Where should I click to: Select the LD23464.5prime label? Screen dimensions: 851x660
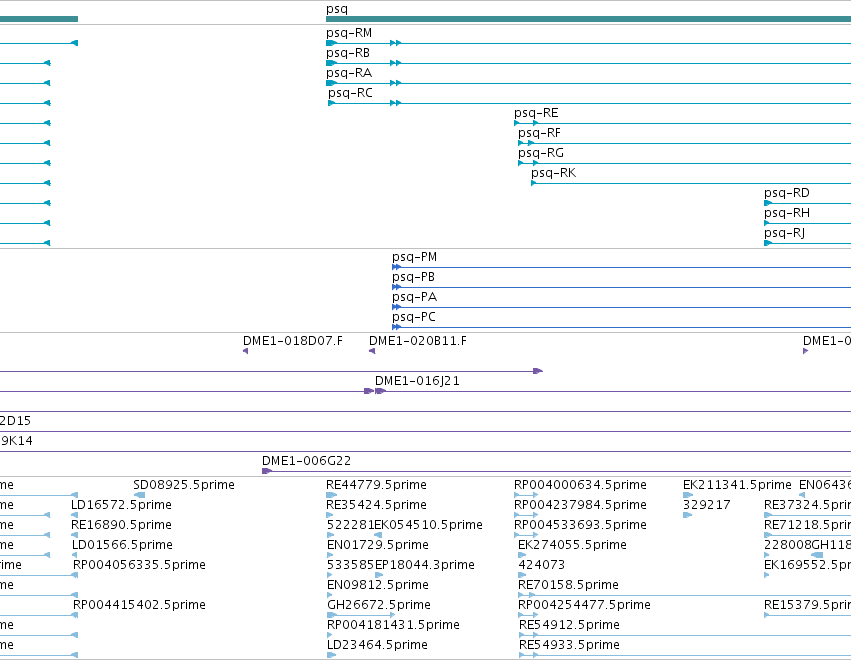(377, 645)
